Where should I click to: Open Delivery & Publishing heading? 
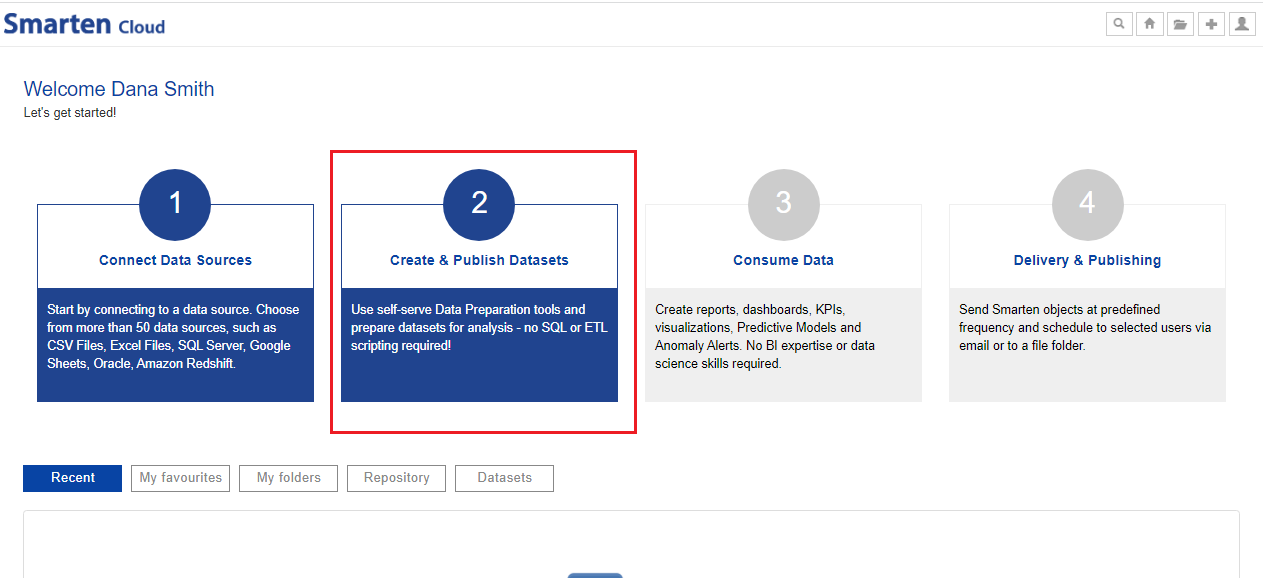(x=1087, y=260)
